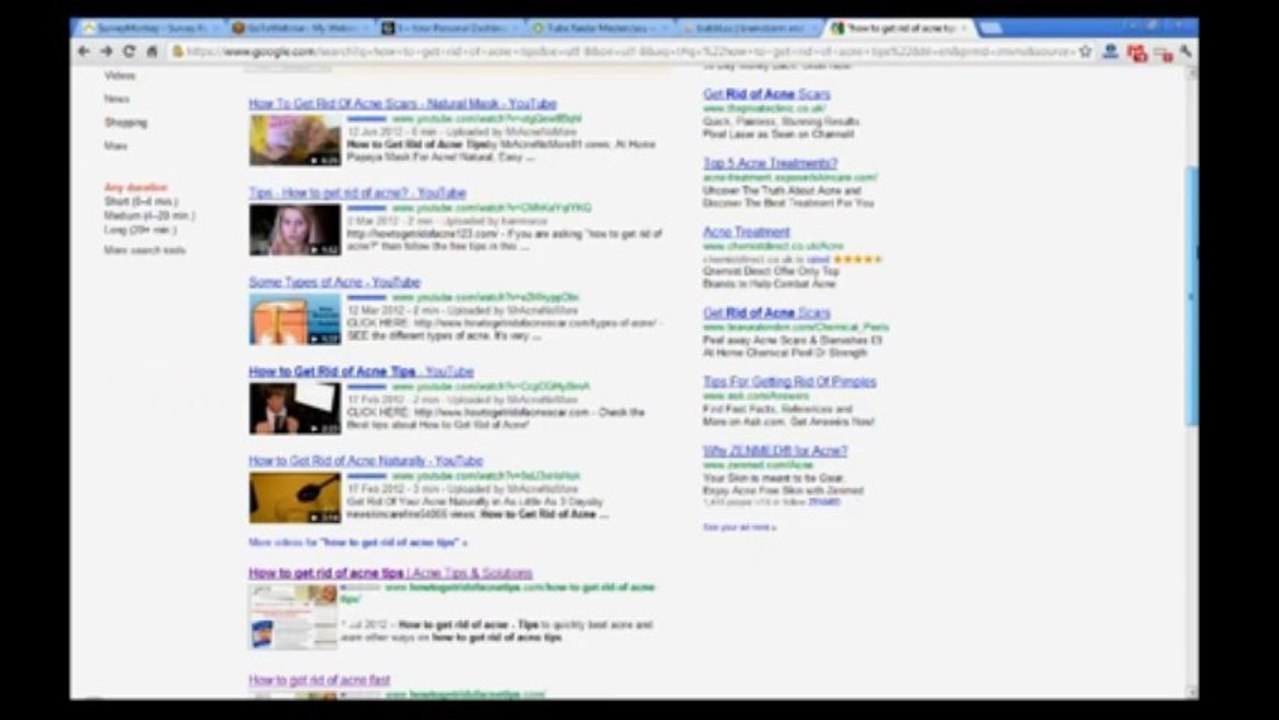
Task: Open Tips For Getting Rid Of Pimples ad
Action: coord(789,383)
